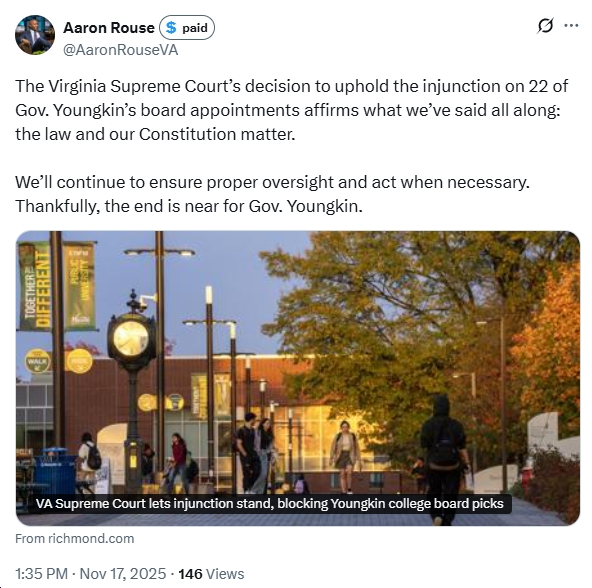Screen dimensions: 592x588
Task: Click the Nov 17, 2025 date
Action: point(123,574)
